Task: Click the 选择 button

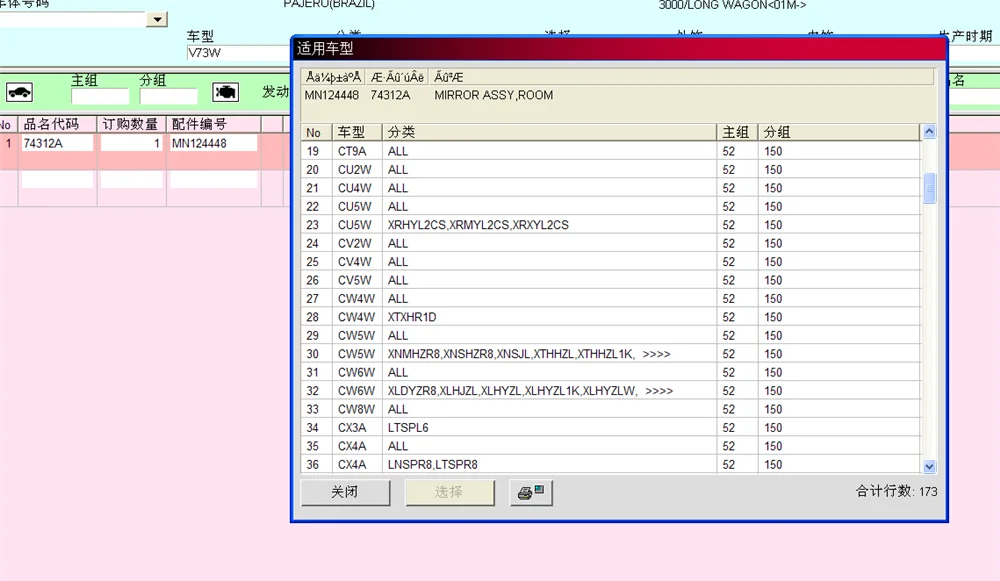Action: click(449, 492)
